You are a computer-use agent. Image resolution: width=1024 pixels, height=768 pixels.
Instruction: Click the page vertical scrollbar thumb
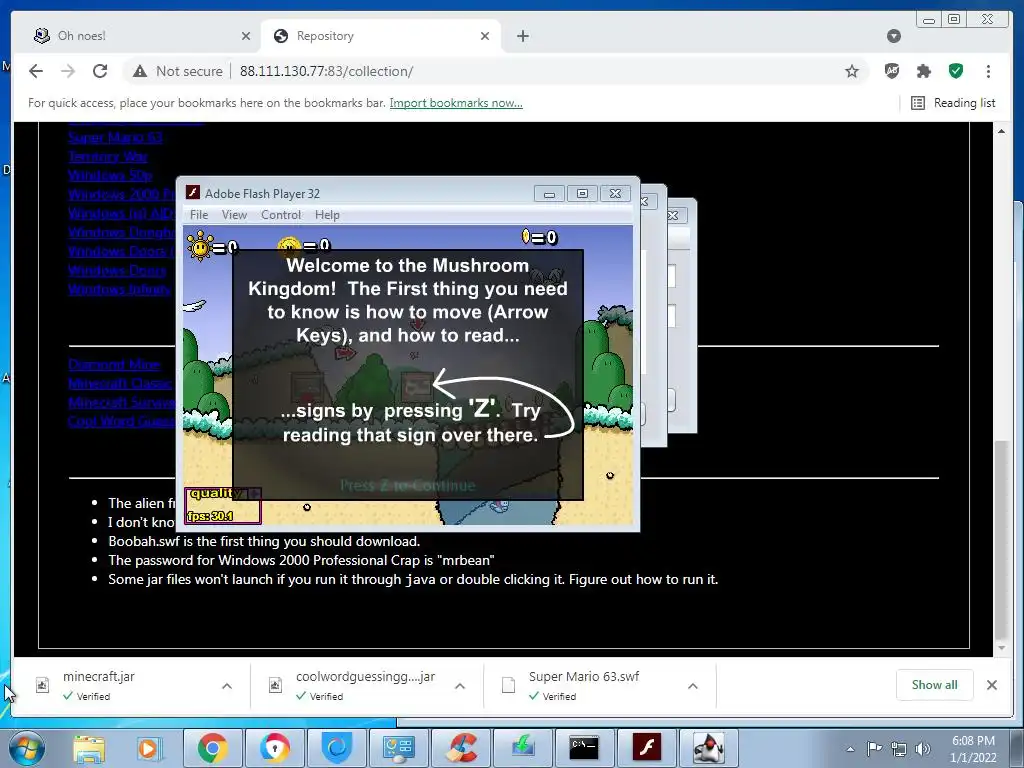click(x=1001, y=539)
